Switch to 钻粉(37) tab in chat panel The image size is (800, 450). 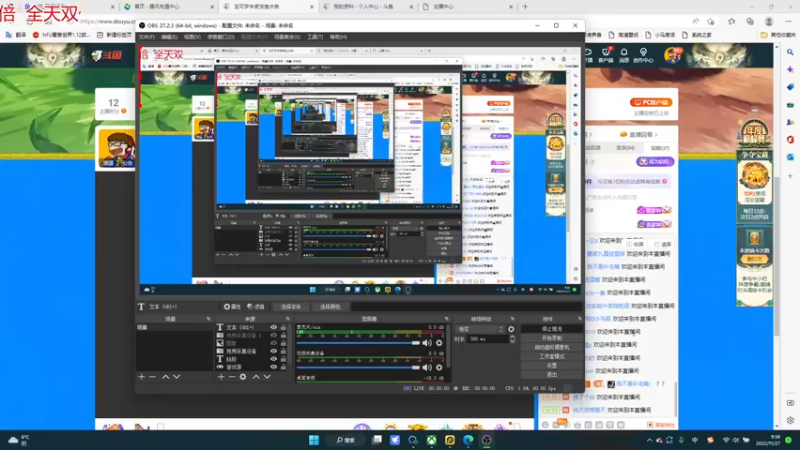(x=660, y=148)
